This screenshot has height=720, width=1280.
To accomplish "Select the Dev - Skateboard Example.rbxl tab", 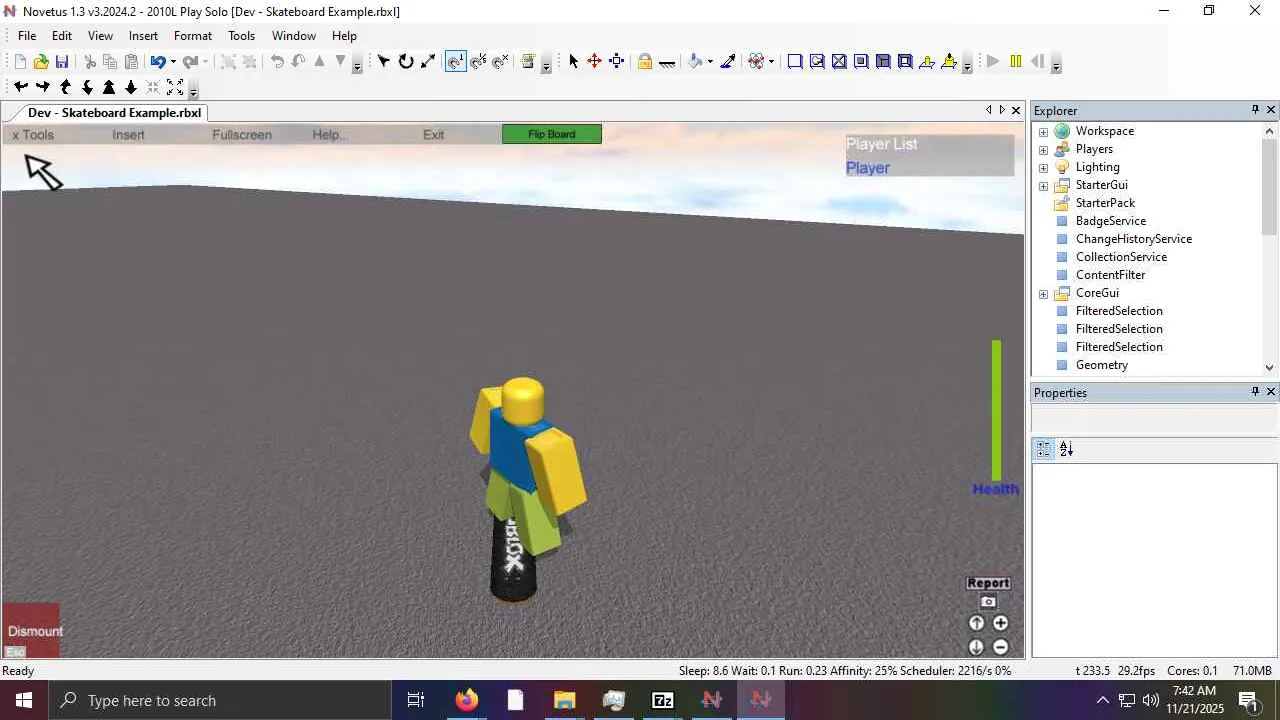I will pos(114,113).
